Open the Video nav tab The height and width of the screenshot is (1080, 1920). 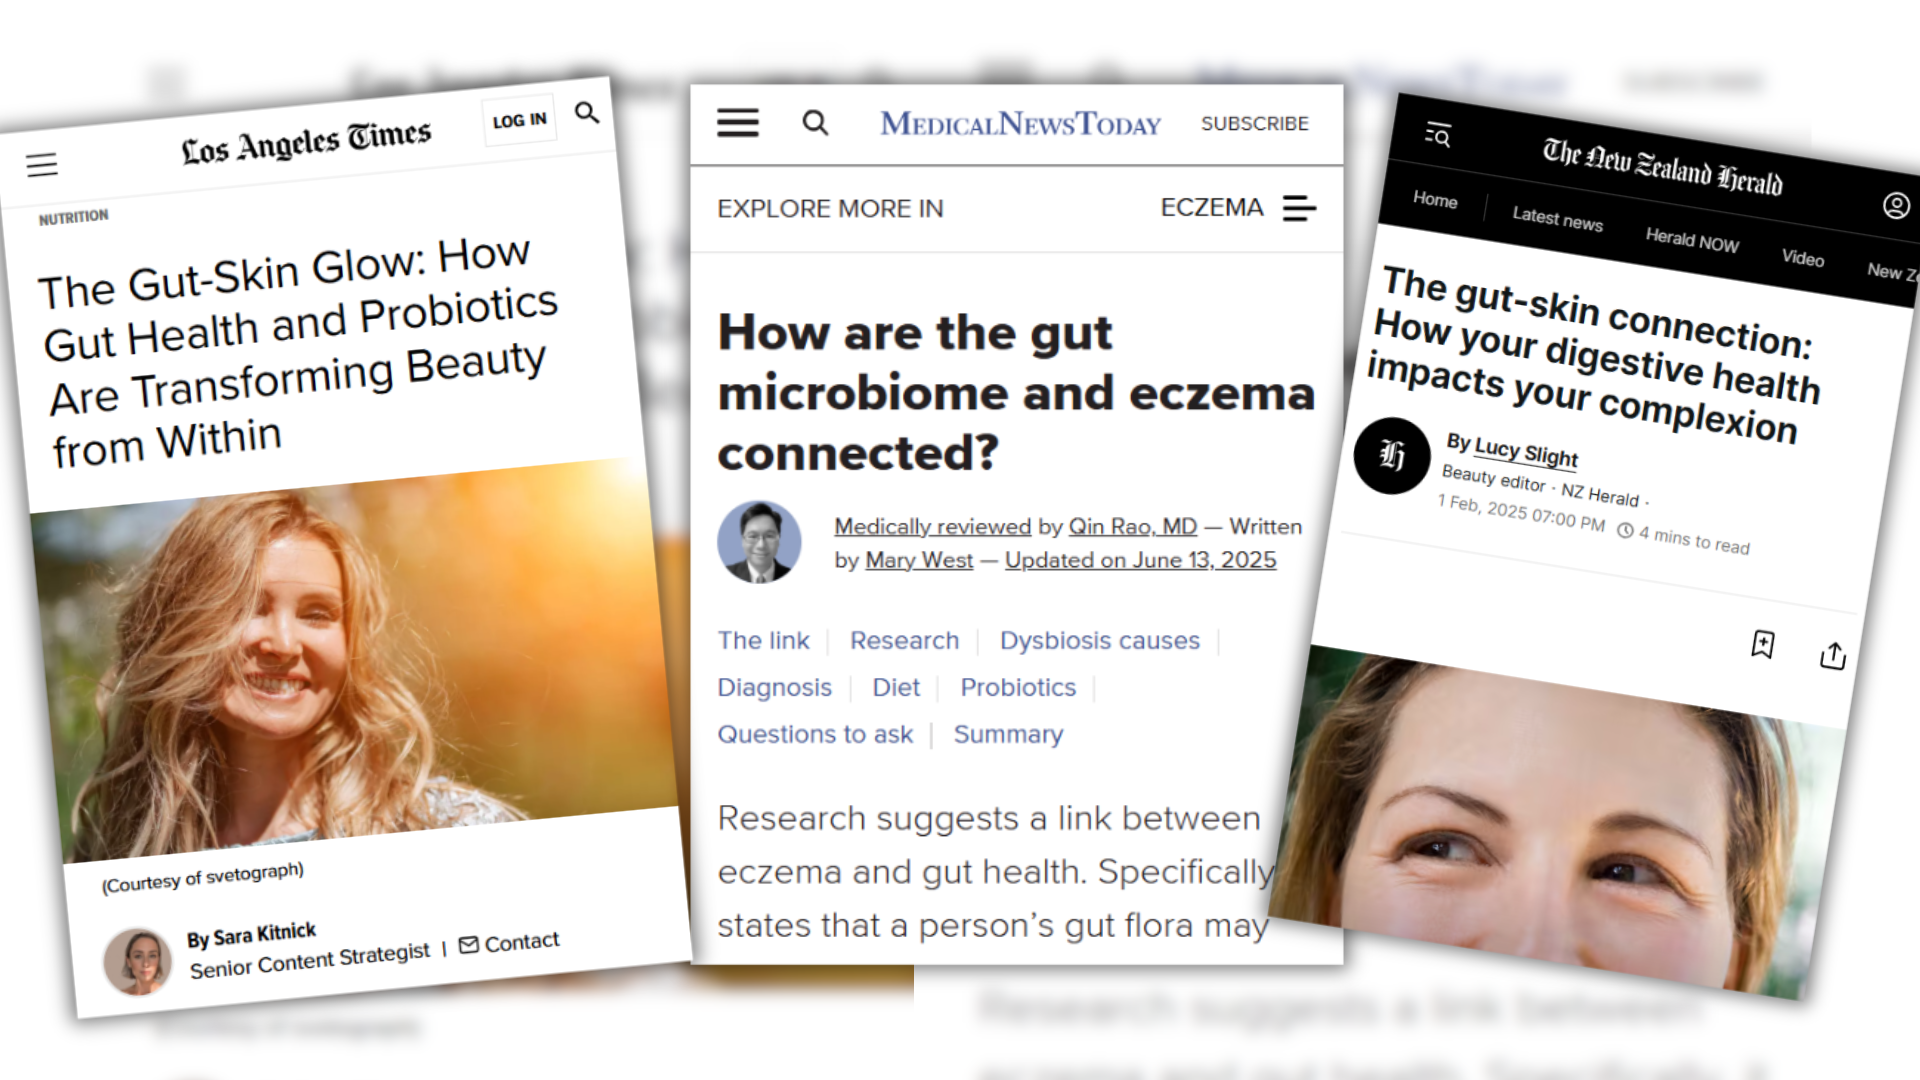click(x=1802, y=258)
